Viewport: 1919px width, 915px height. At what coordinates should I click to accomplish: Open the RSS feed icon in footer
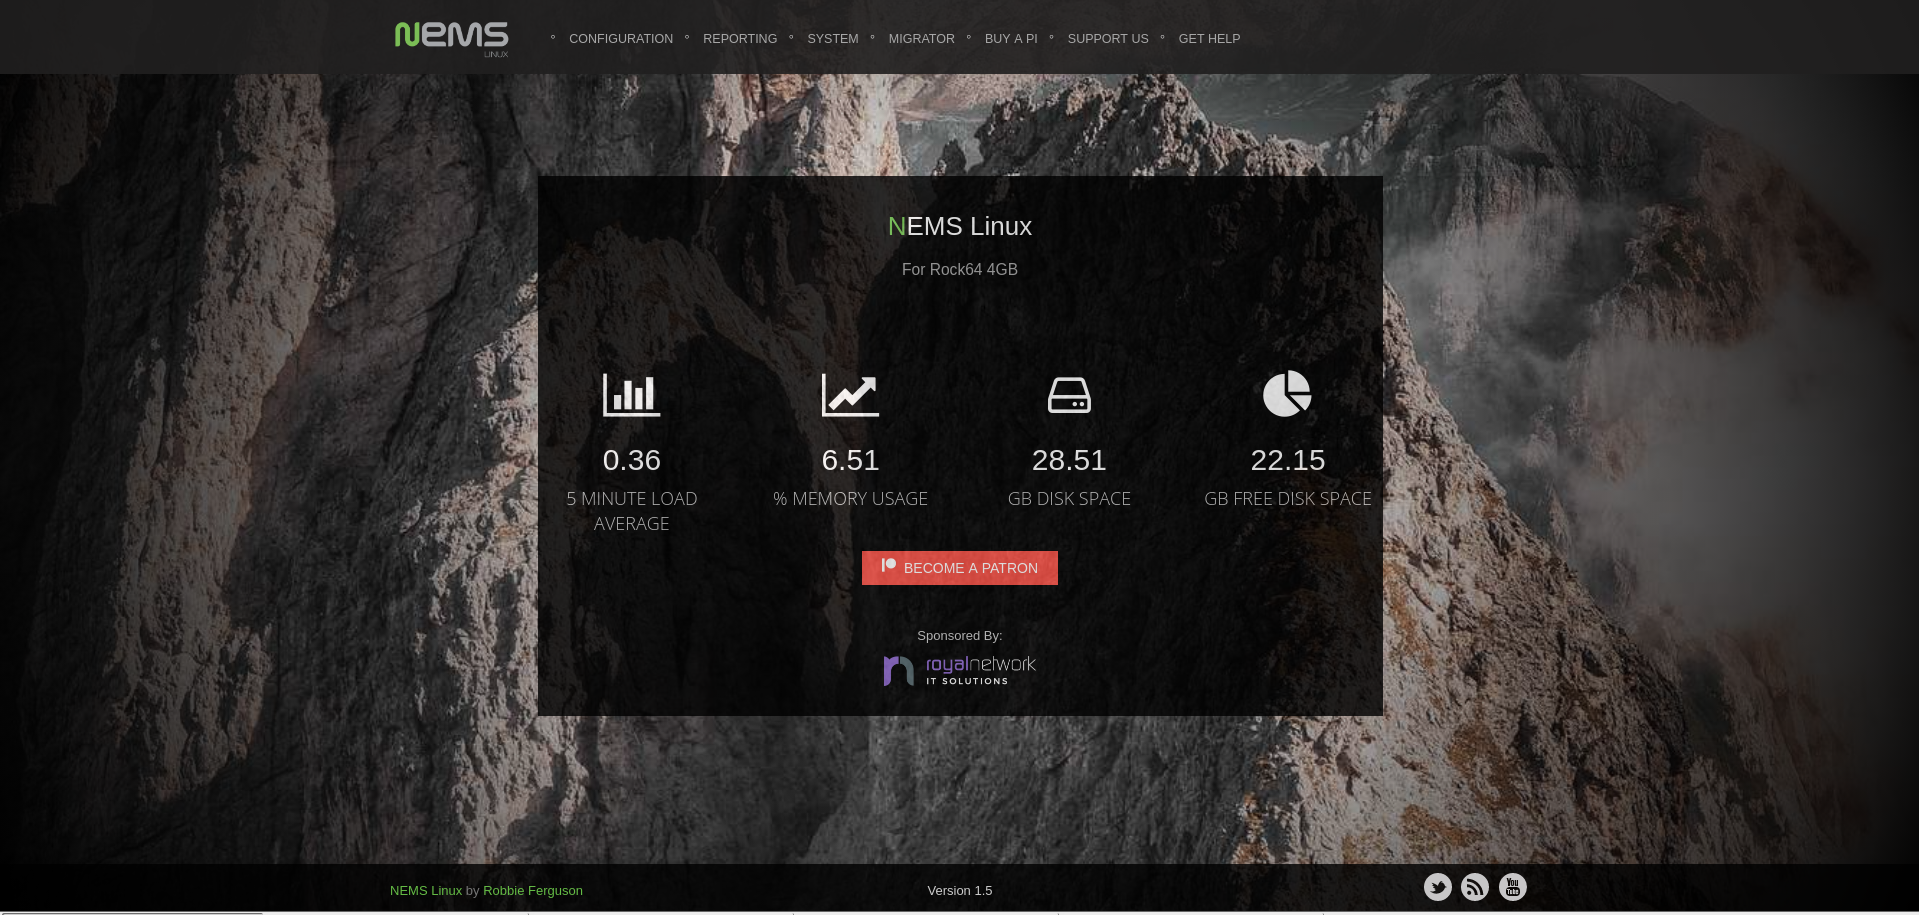point(1475,887)
